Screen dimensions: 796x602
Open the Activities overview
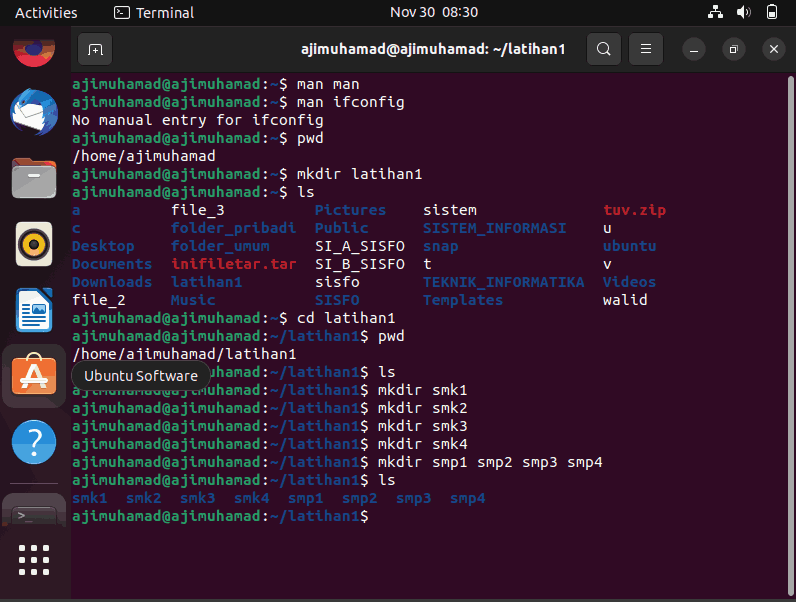coord(46,13)
